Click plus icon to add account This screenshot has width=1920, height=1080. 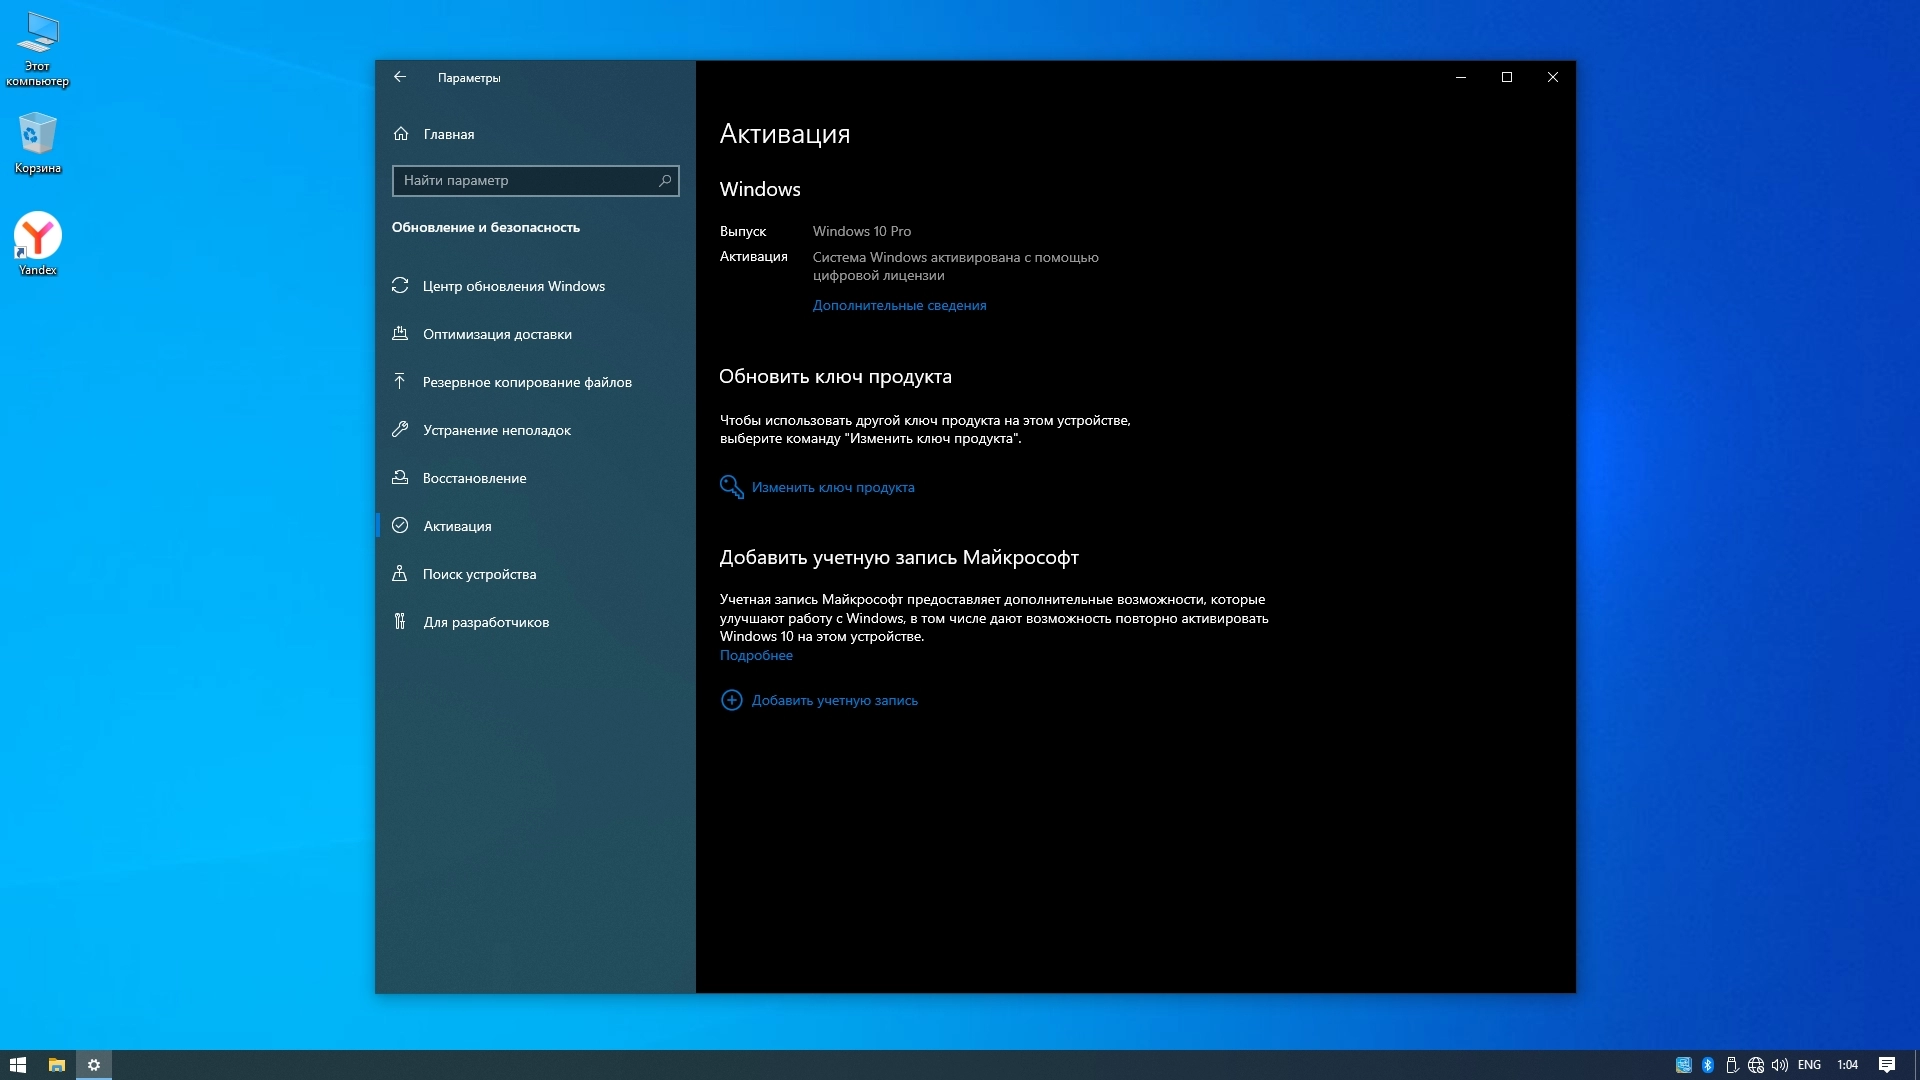click(732, 700)
